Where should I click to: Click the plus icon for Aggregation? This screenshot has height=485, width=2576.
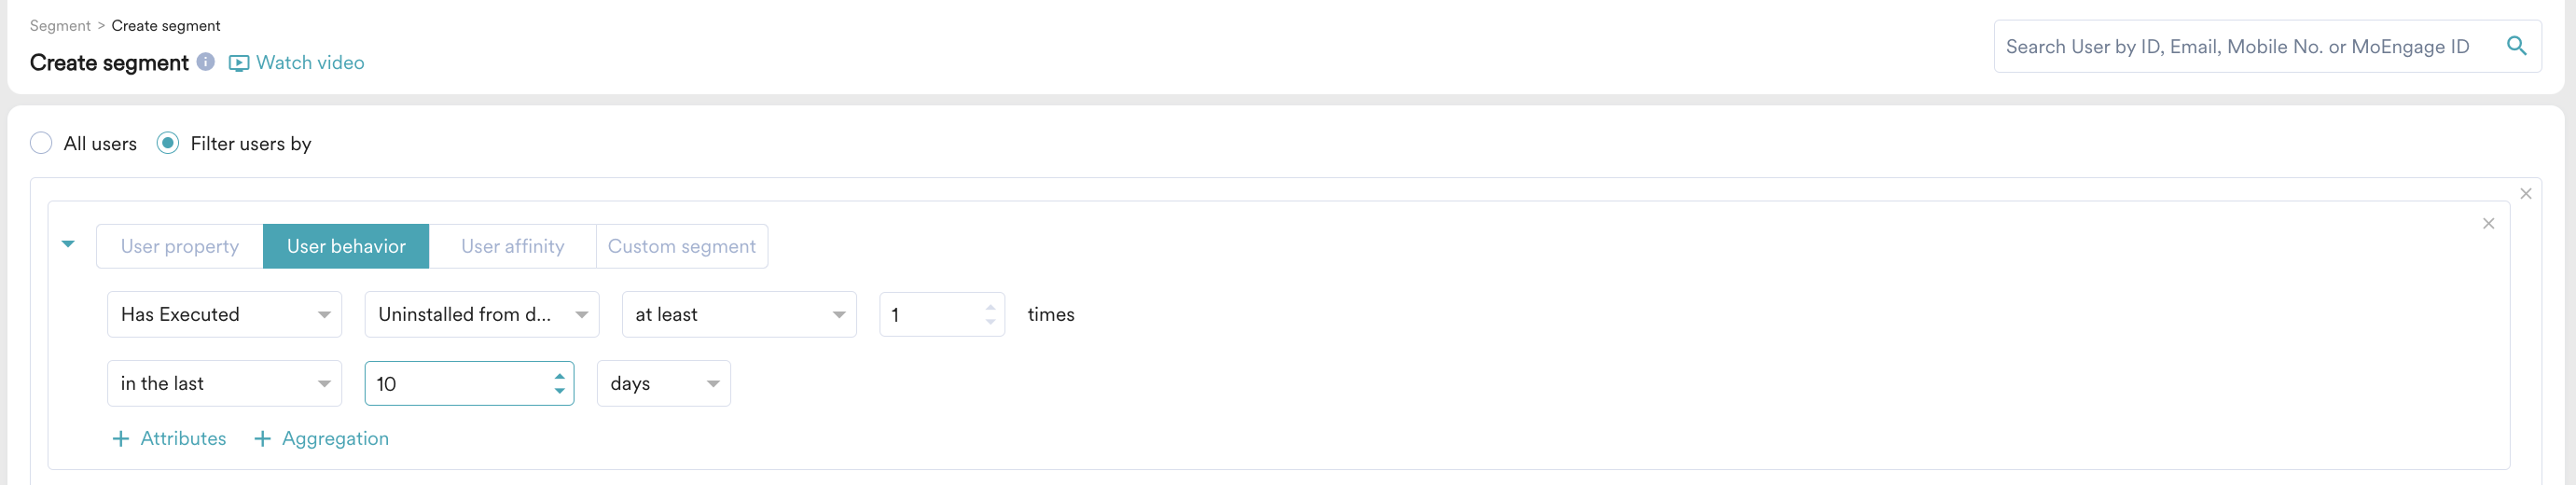(x=262, y=439)
